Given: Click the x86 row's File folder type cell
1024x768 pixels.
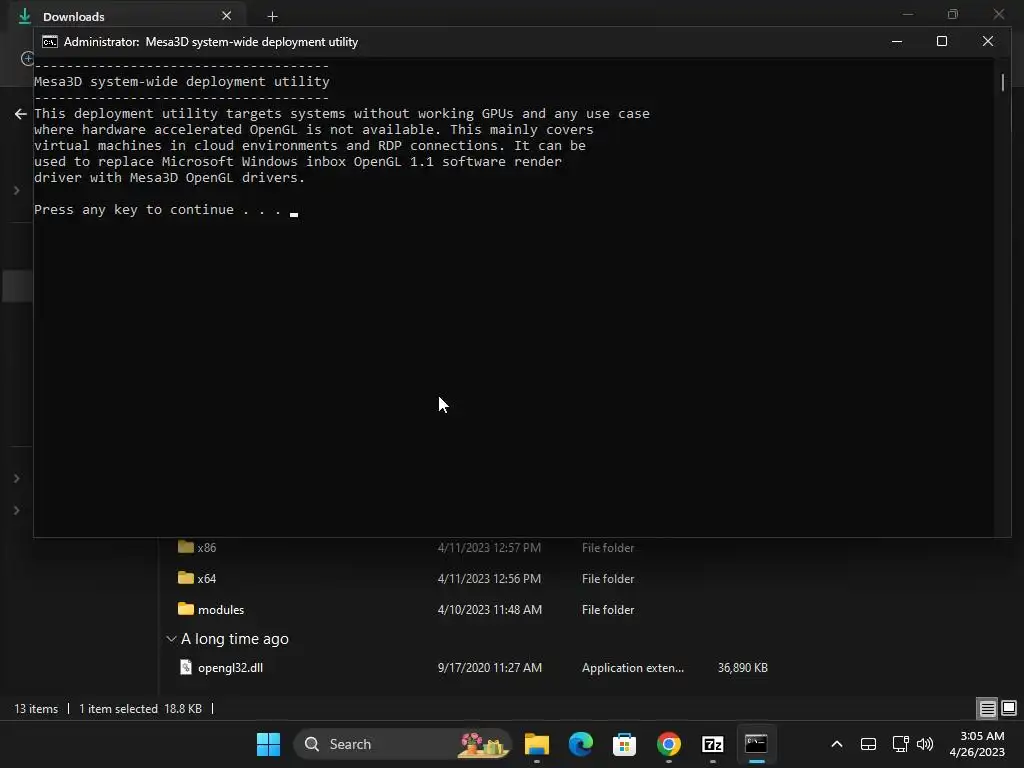Looking at the screenshot, I should (607, 548).
